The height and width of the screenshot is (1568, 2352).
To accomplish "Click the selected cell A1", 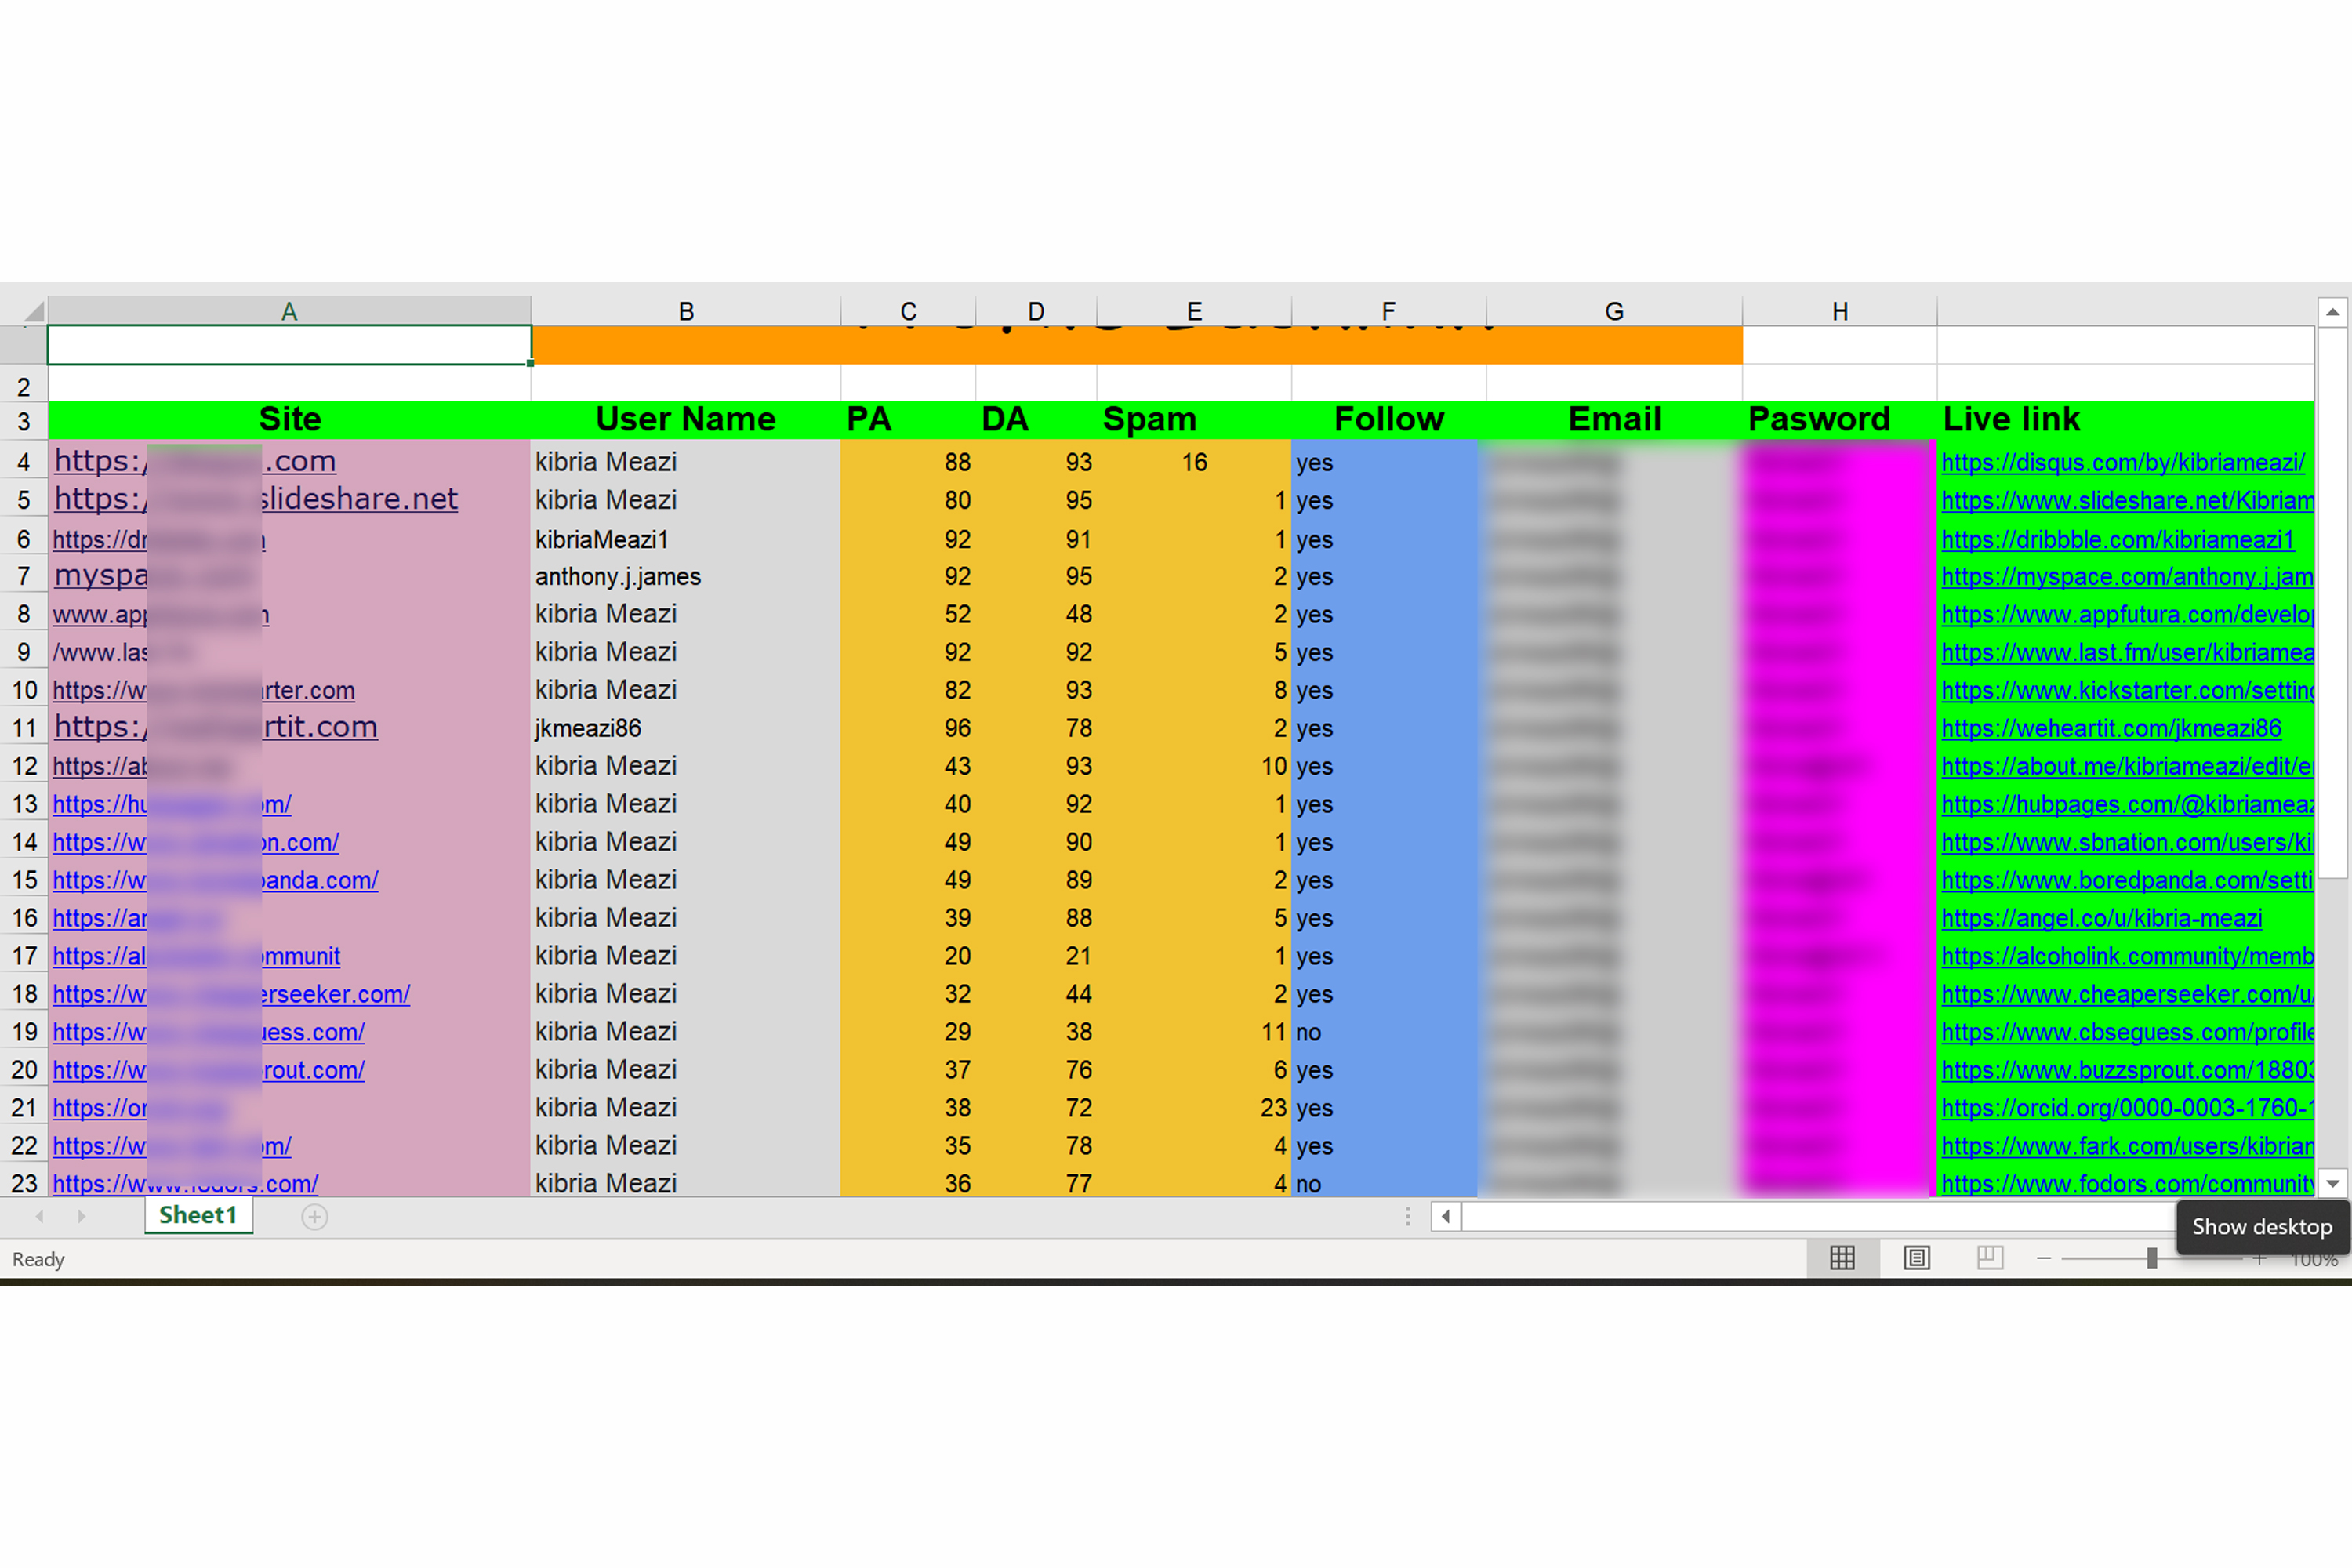I will pos(289,345).
